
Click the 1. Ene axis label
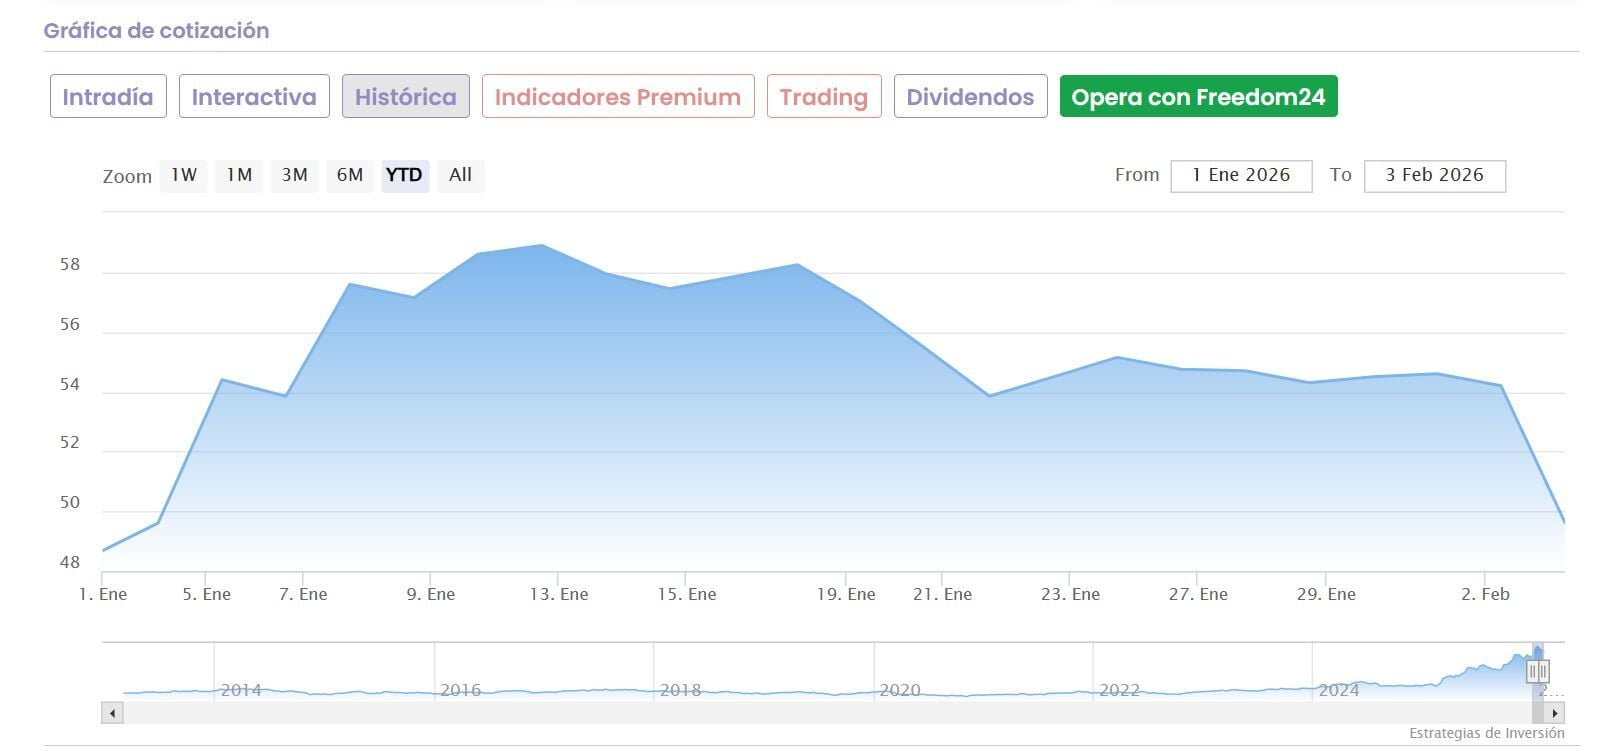(x=103, y=594)
